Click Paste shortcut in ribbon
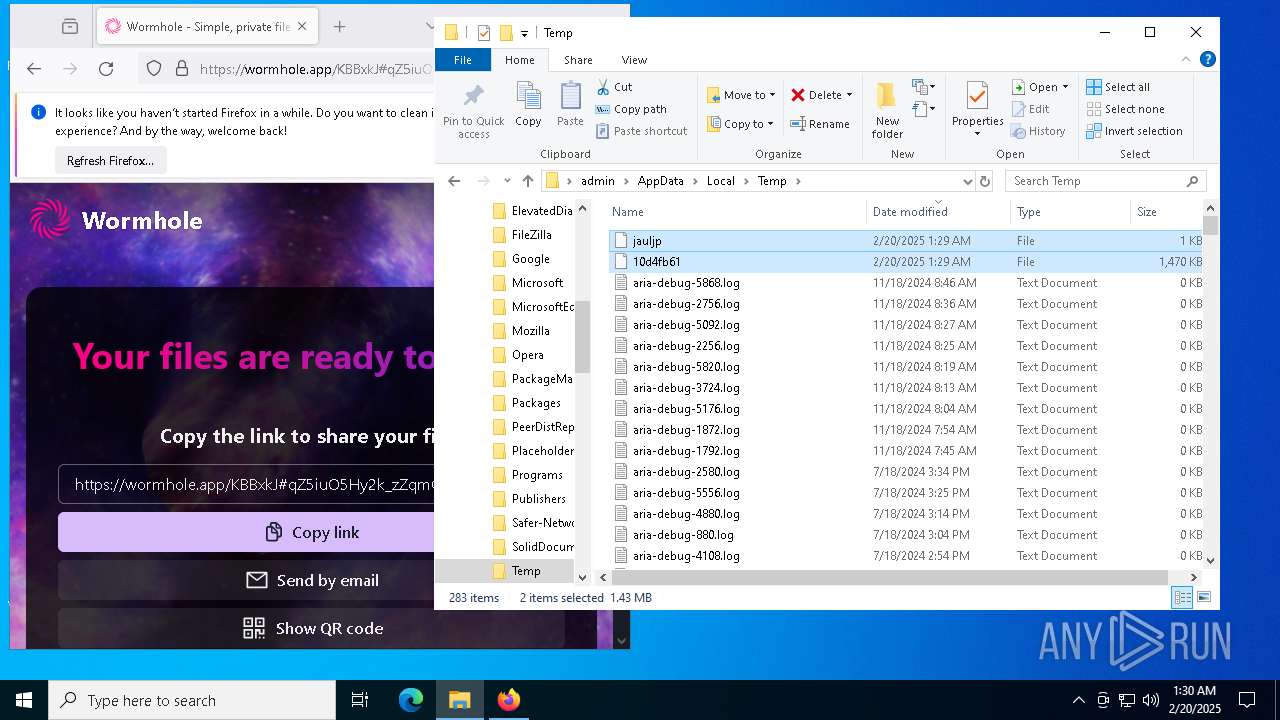1280x720 pixels. pyautogui.click(x=642, y=131)
